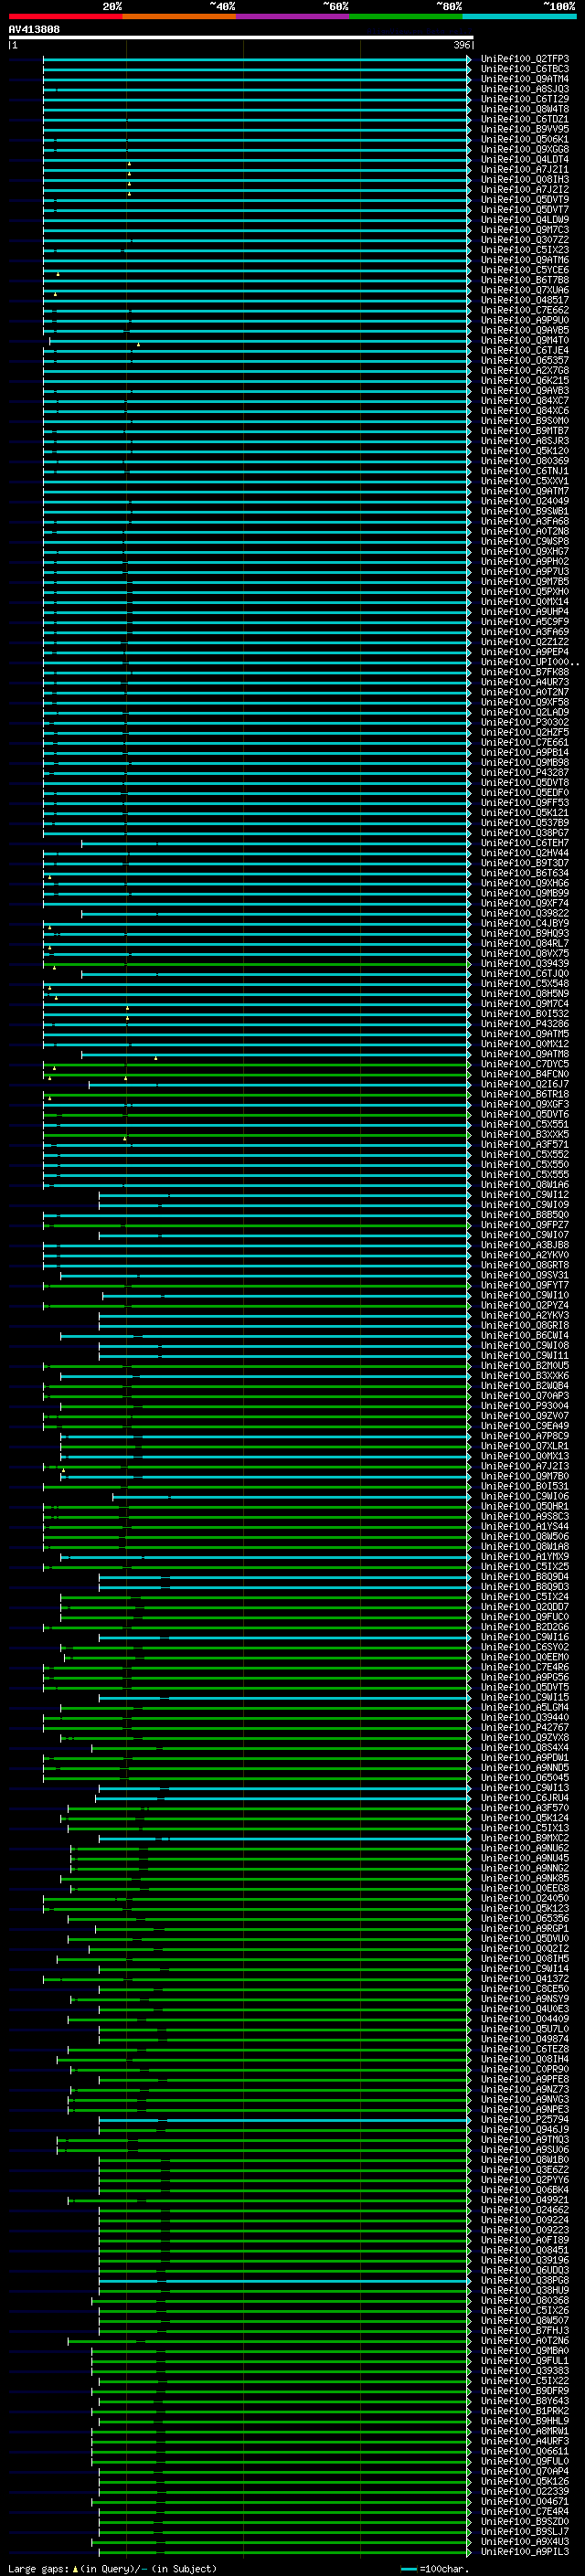
Task: Click the query end position 396
Action: [x=462, y=45]
